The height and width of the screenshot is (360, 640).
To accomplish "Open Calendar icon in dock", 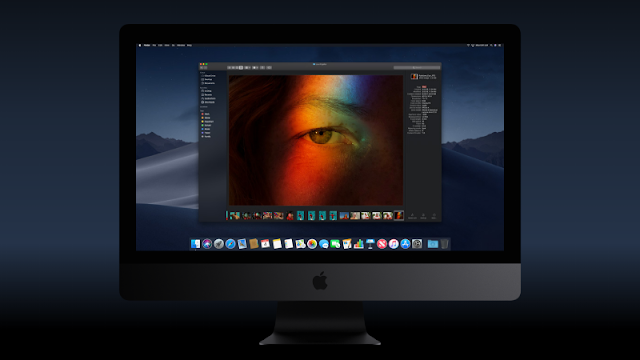I will pos(265,244).
